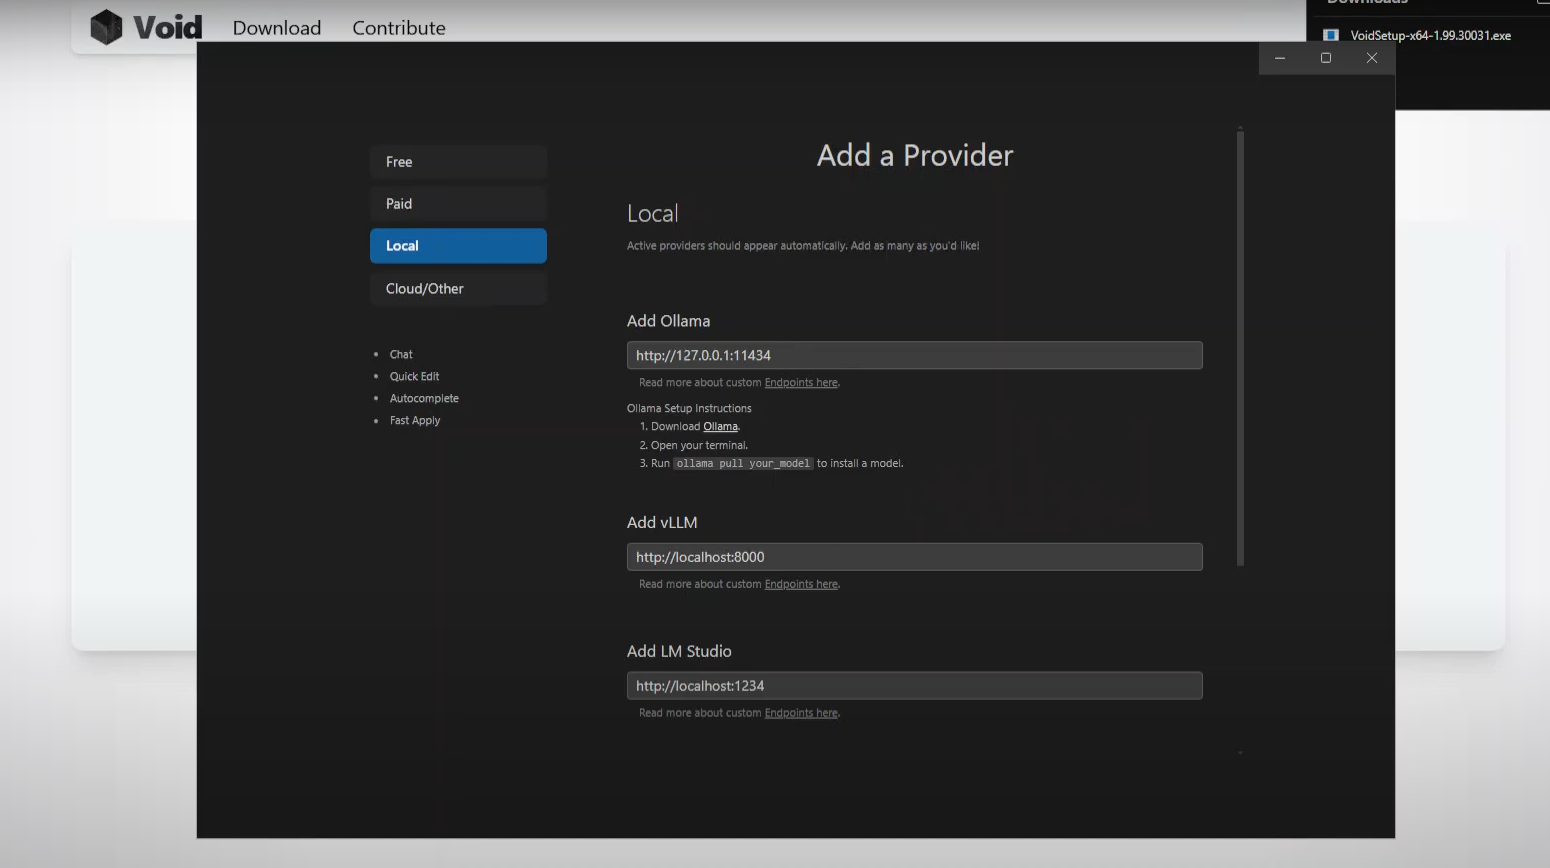Screen dimensions: 1550x868
Task: Click the Void wordmark text in header
Action: pyautogui.click(x=168, y=28)
